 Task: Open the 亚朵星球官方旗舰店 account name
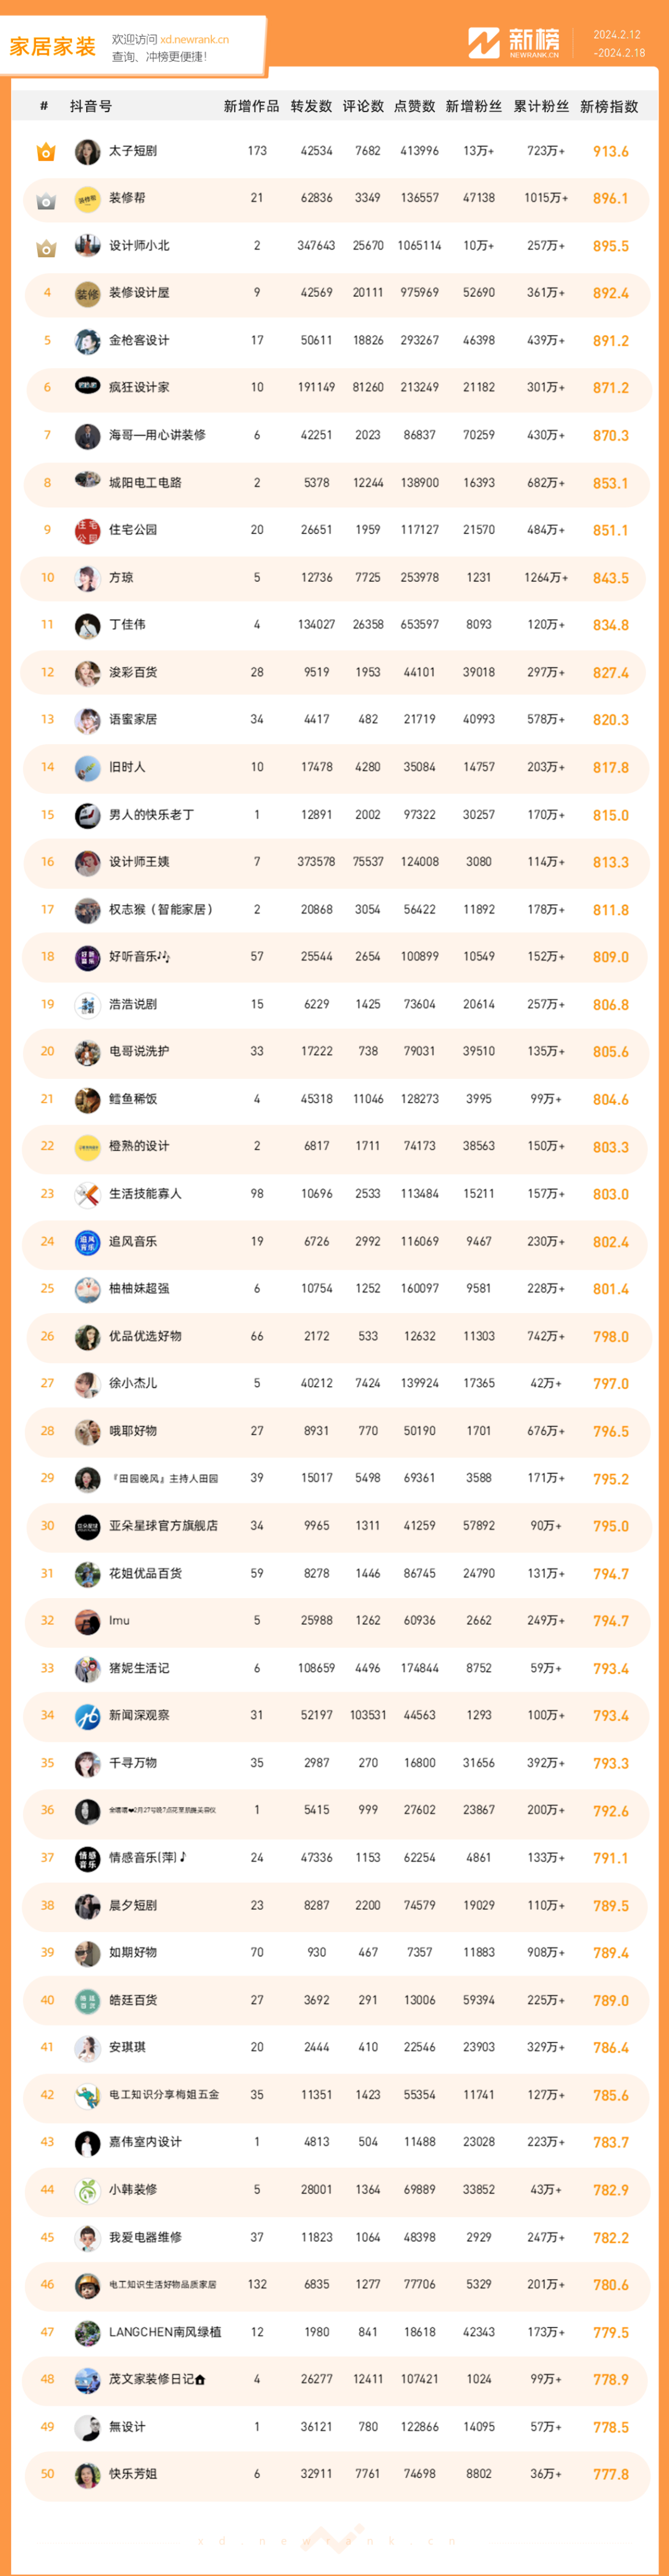[163, 1526]
